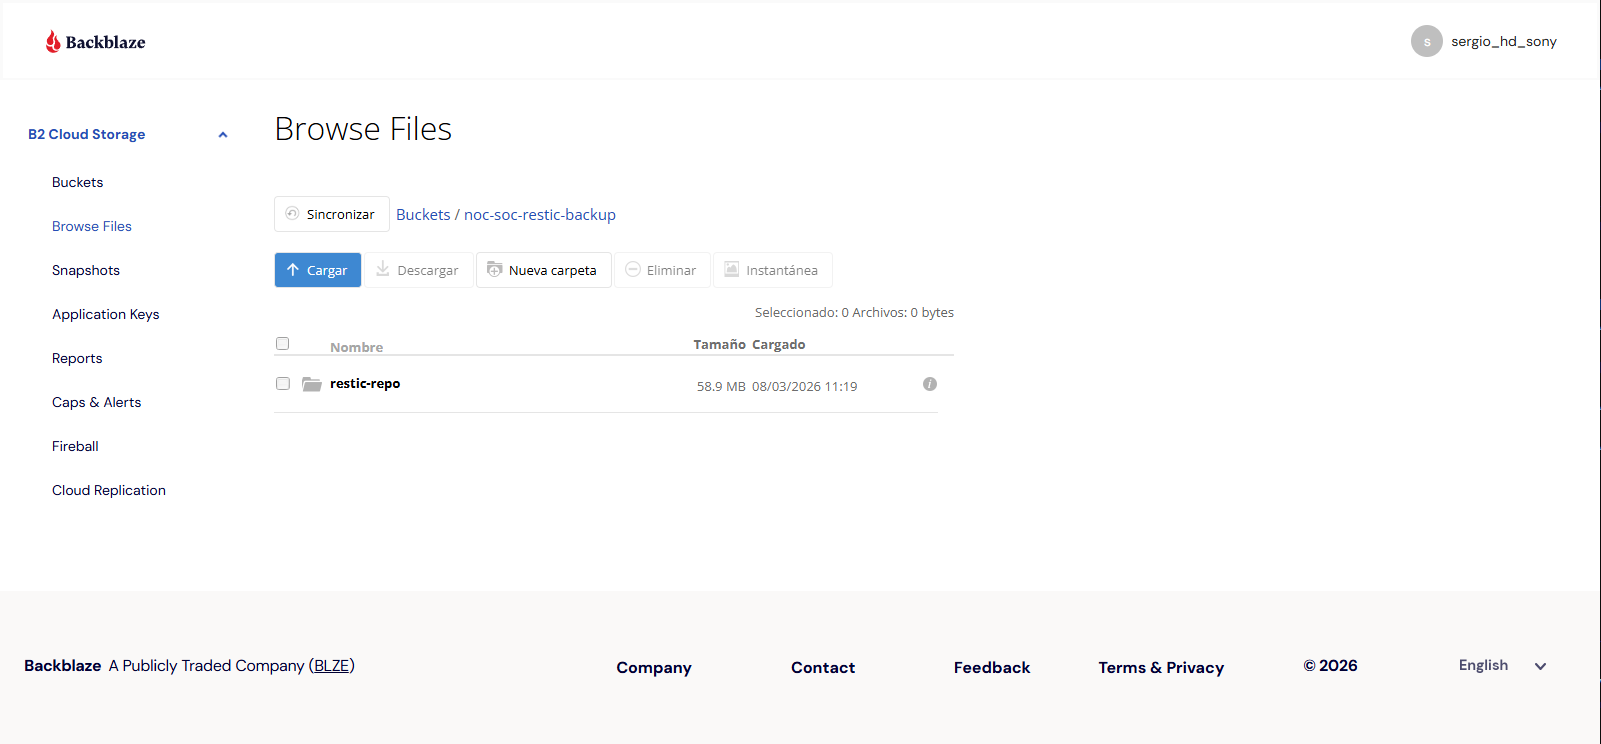Viewport: 1601px width, 744px height.
Task: Click the 08/03/2026 11:19 upload date
Action: tap(805, 386)
